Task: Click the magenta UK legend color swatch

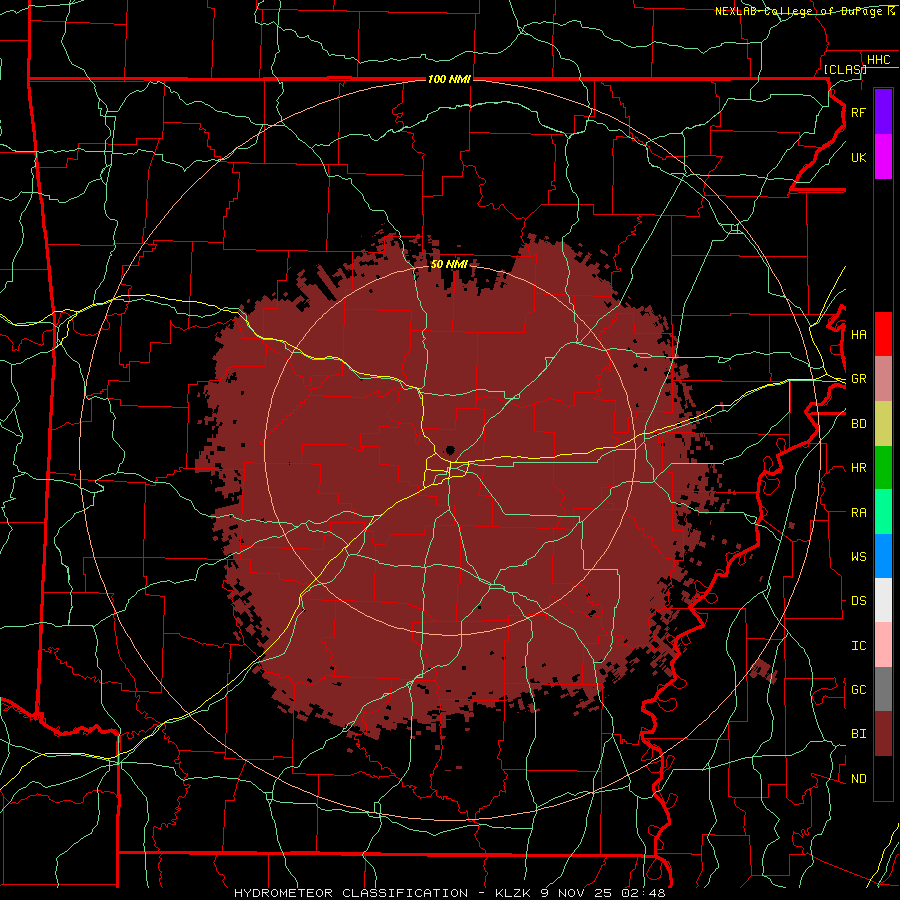Action: [x=883, y=157]
